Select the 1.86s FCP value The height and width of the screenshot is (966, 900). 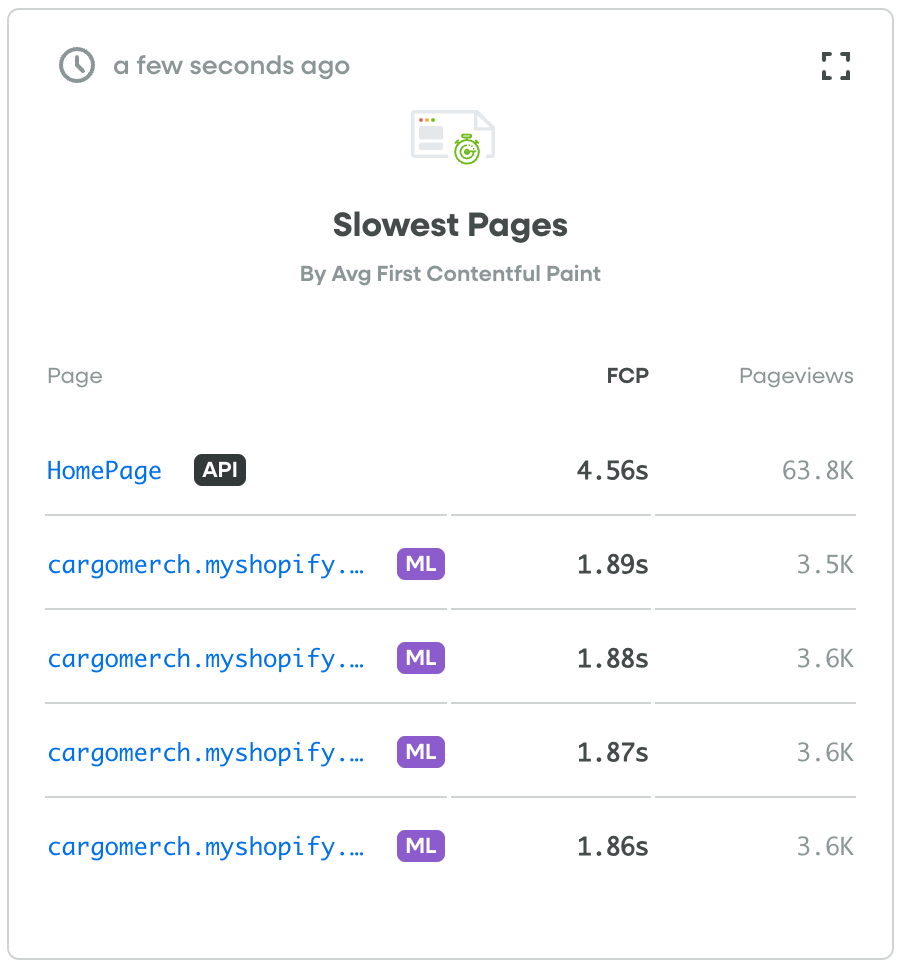pyautogui.click(x=612, y=846)
